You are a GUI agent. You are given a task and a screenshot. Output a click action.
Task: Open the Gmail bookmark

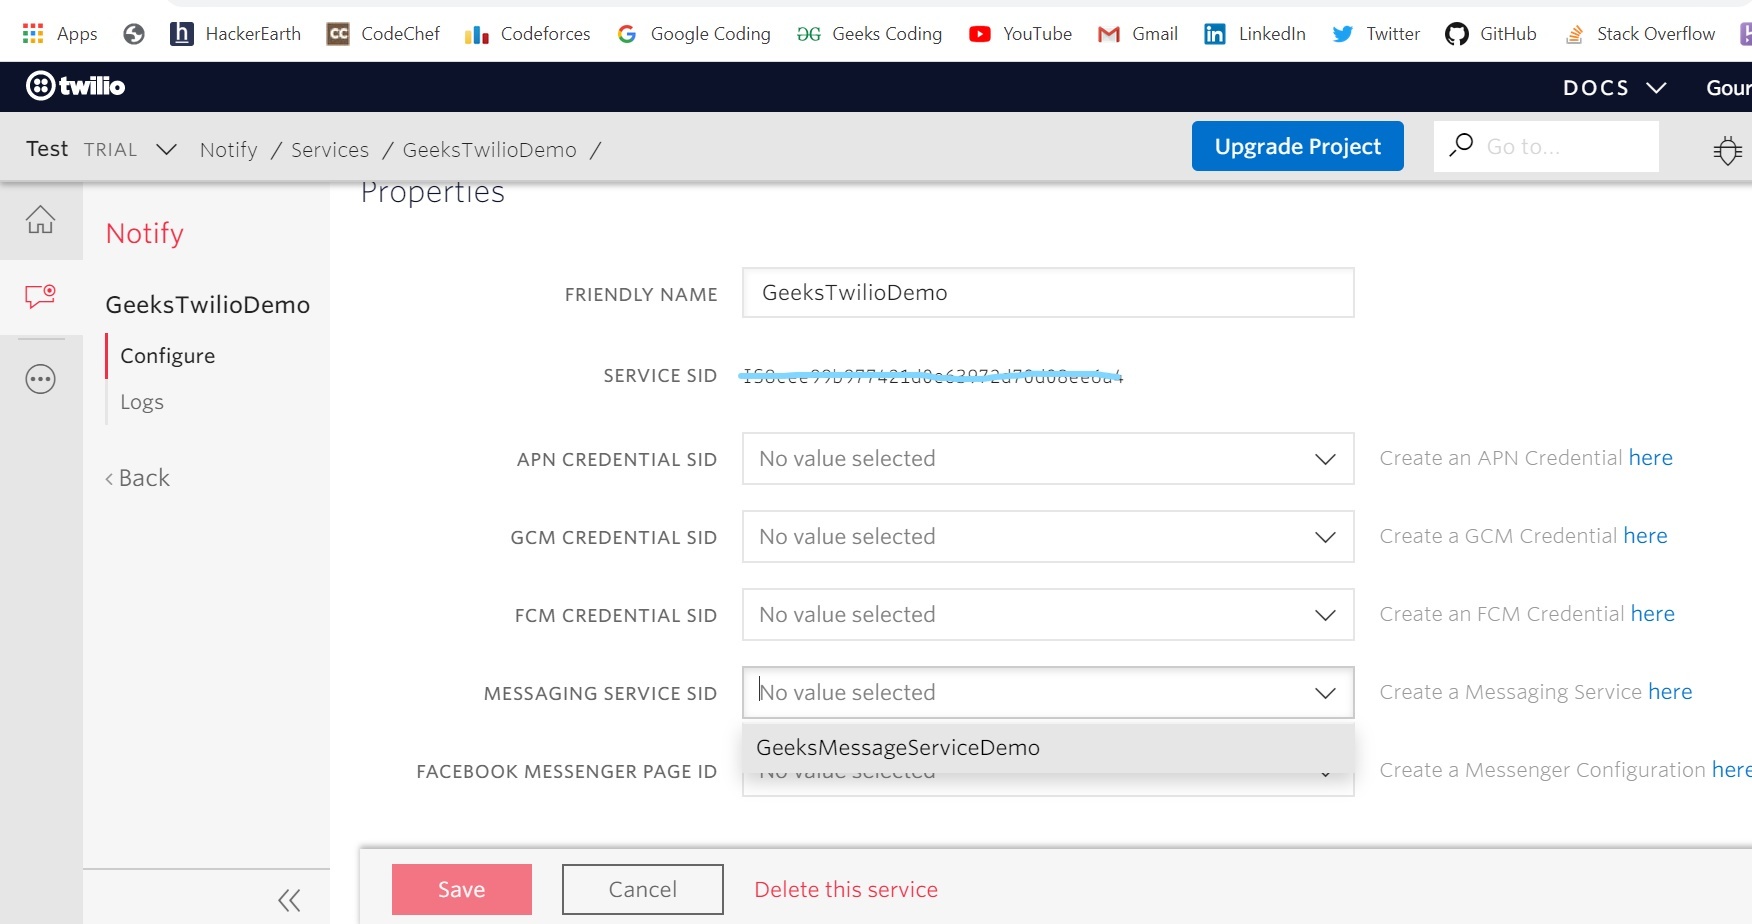pyautogui.click(x=1138, y=34)
